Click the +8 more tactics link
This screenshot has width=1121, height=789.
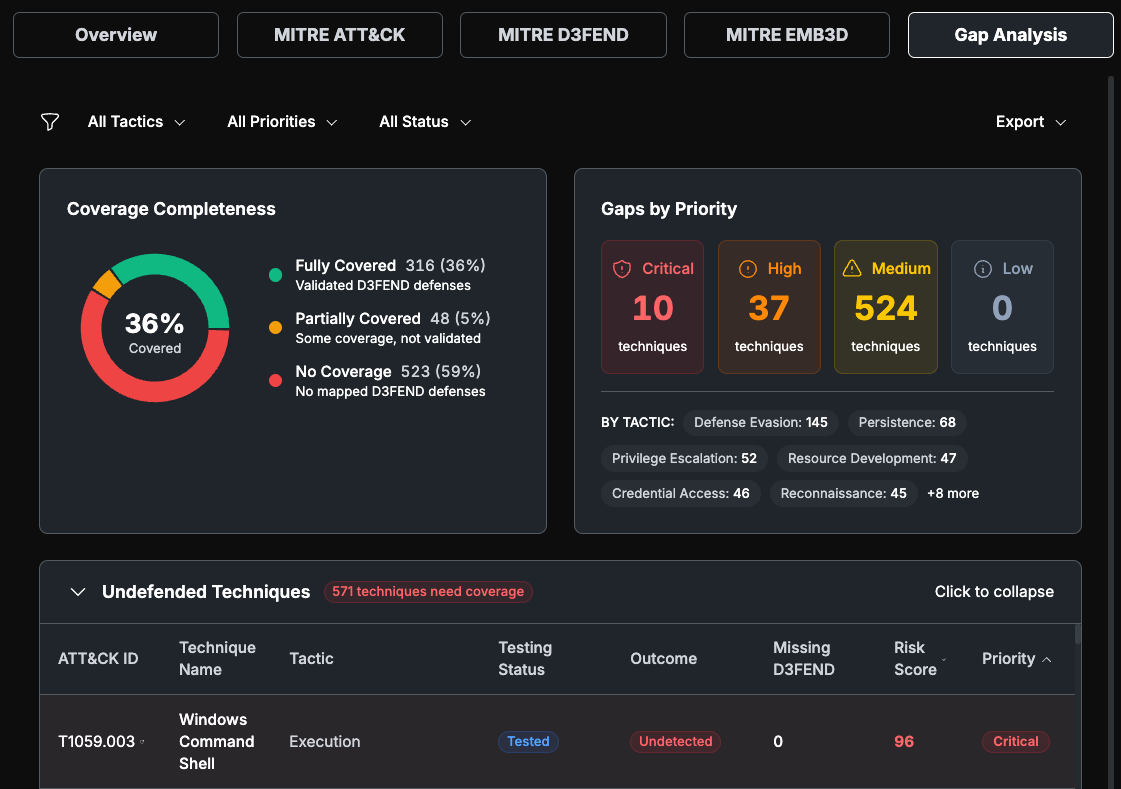click(x=953, y=493)
